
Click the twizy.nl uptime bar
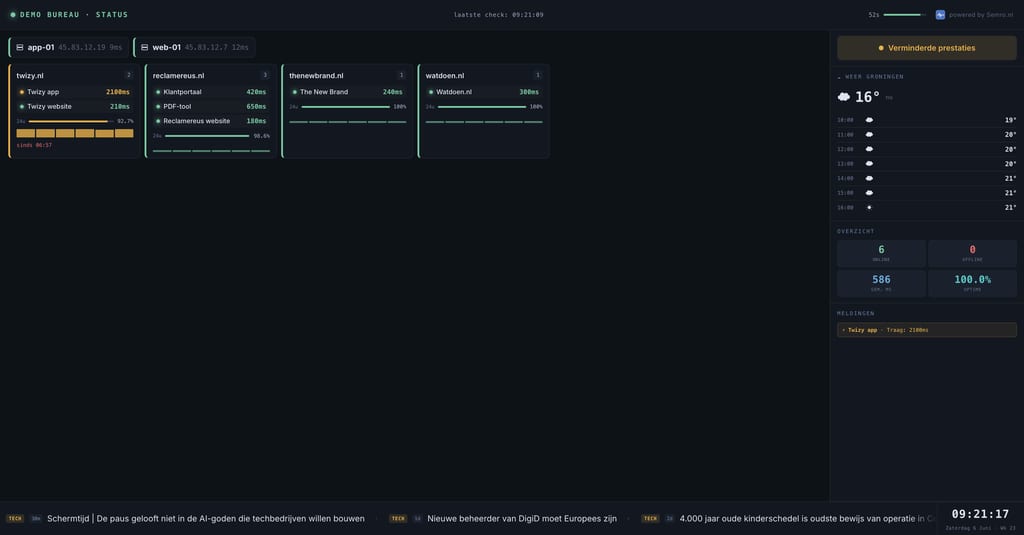pos(71,121)
